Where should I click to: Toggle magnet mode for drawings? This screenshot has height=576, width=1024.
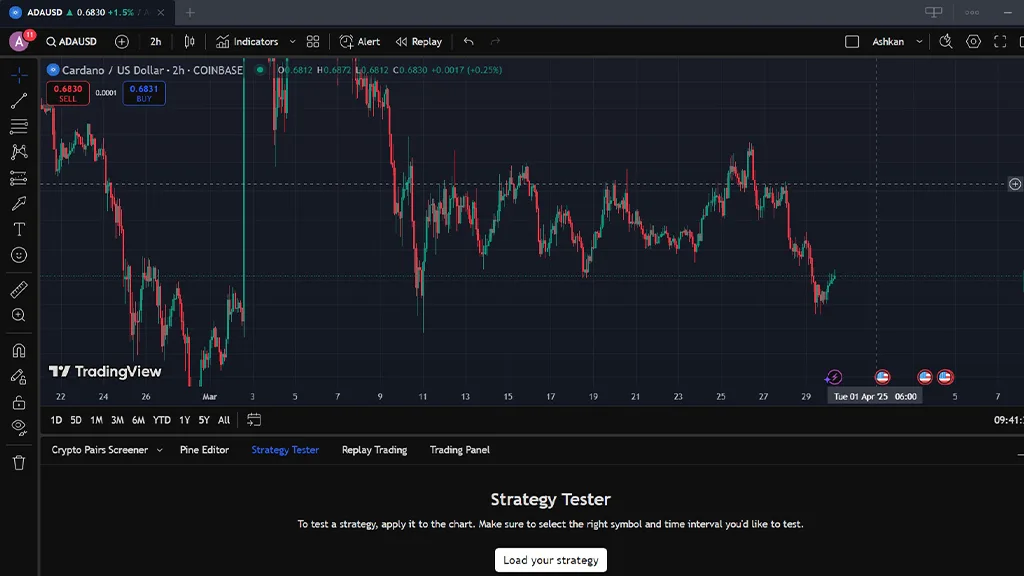(x=18, y=351)
